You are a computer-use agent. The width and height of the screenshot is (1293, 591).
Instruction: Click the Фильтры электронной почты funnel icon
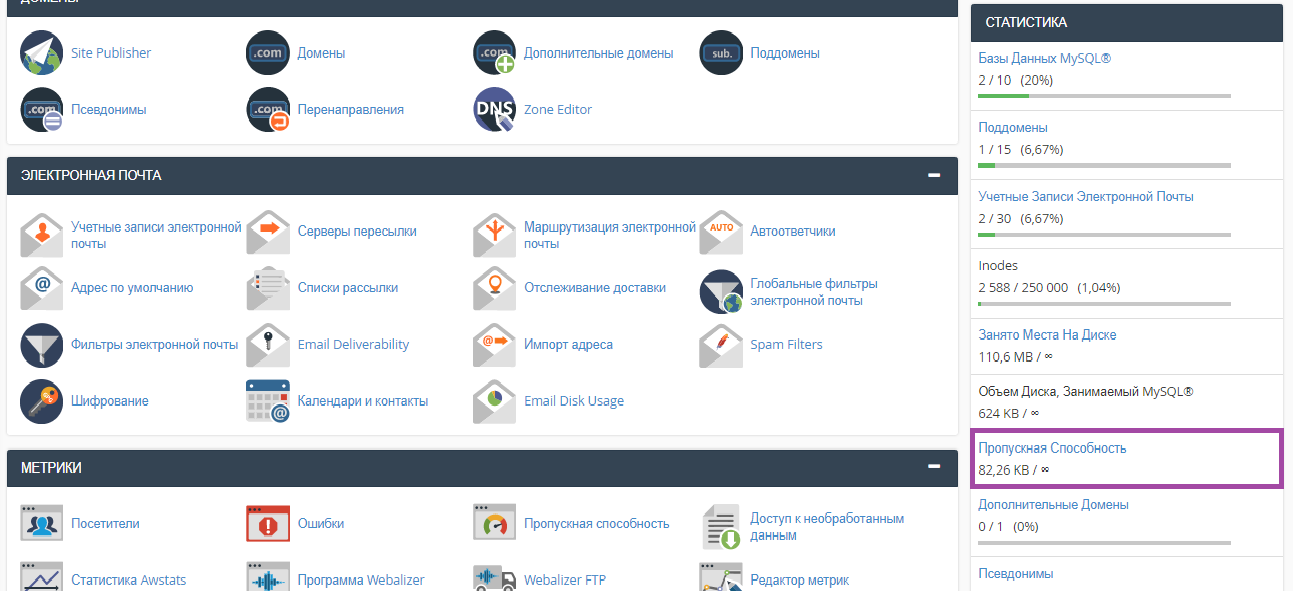click(41, 345)
